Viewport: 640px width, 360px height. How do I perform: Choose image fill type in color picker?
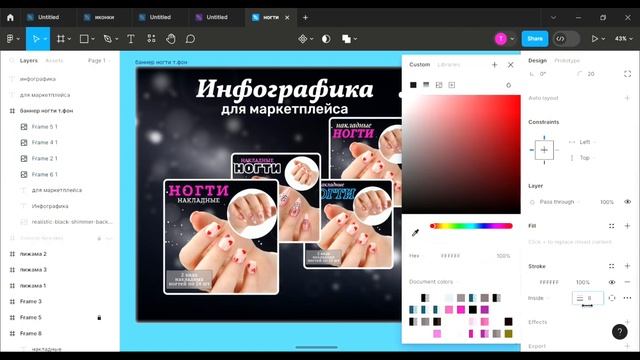439,85
